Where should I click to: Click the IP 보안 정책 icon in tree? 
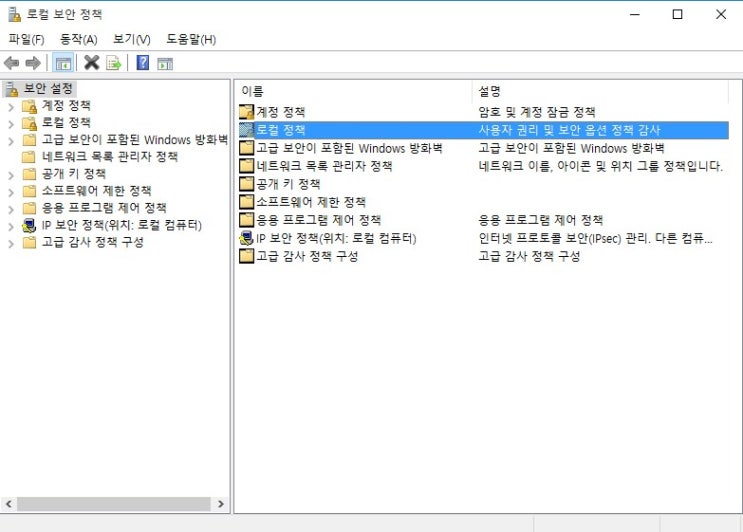29,225
